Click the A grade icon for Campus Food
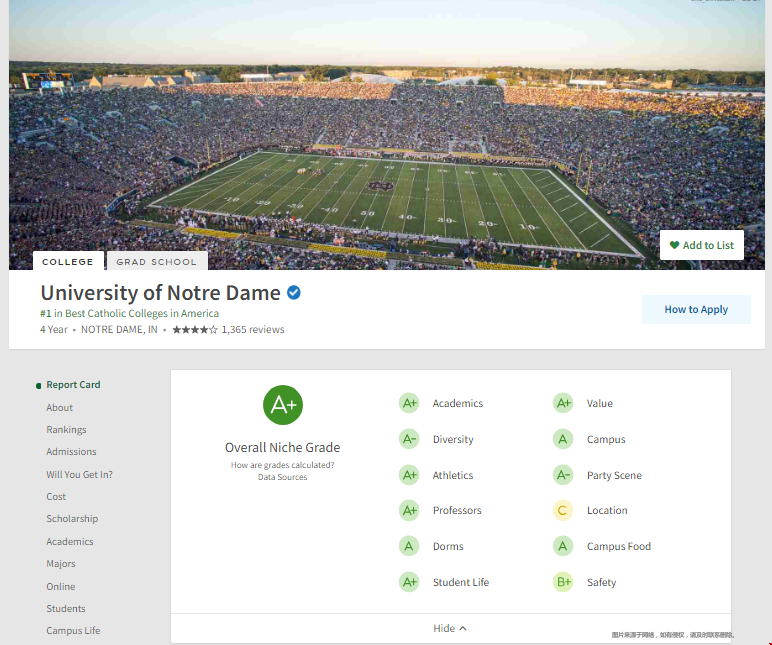 point(563,546)
